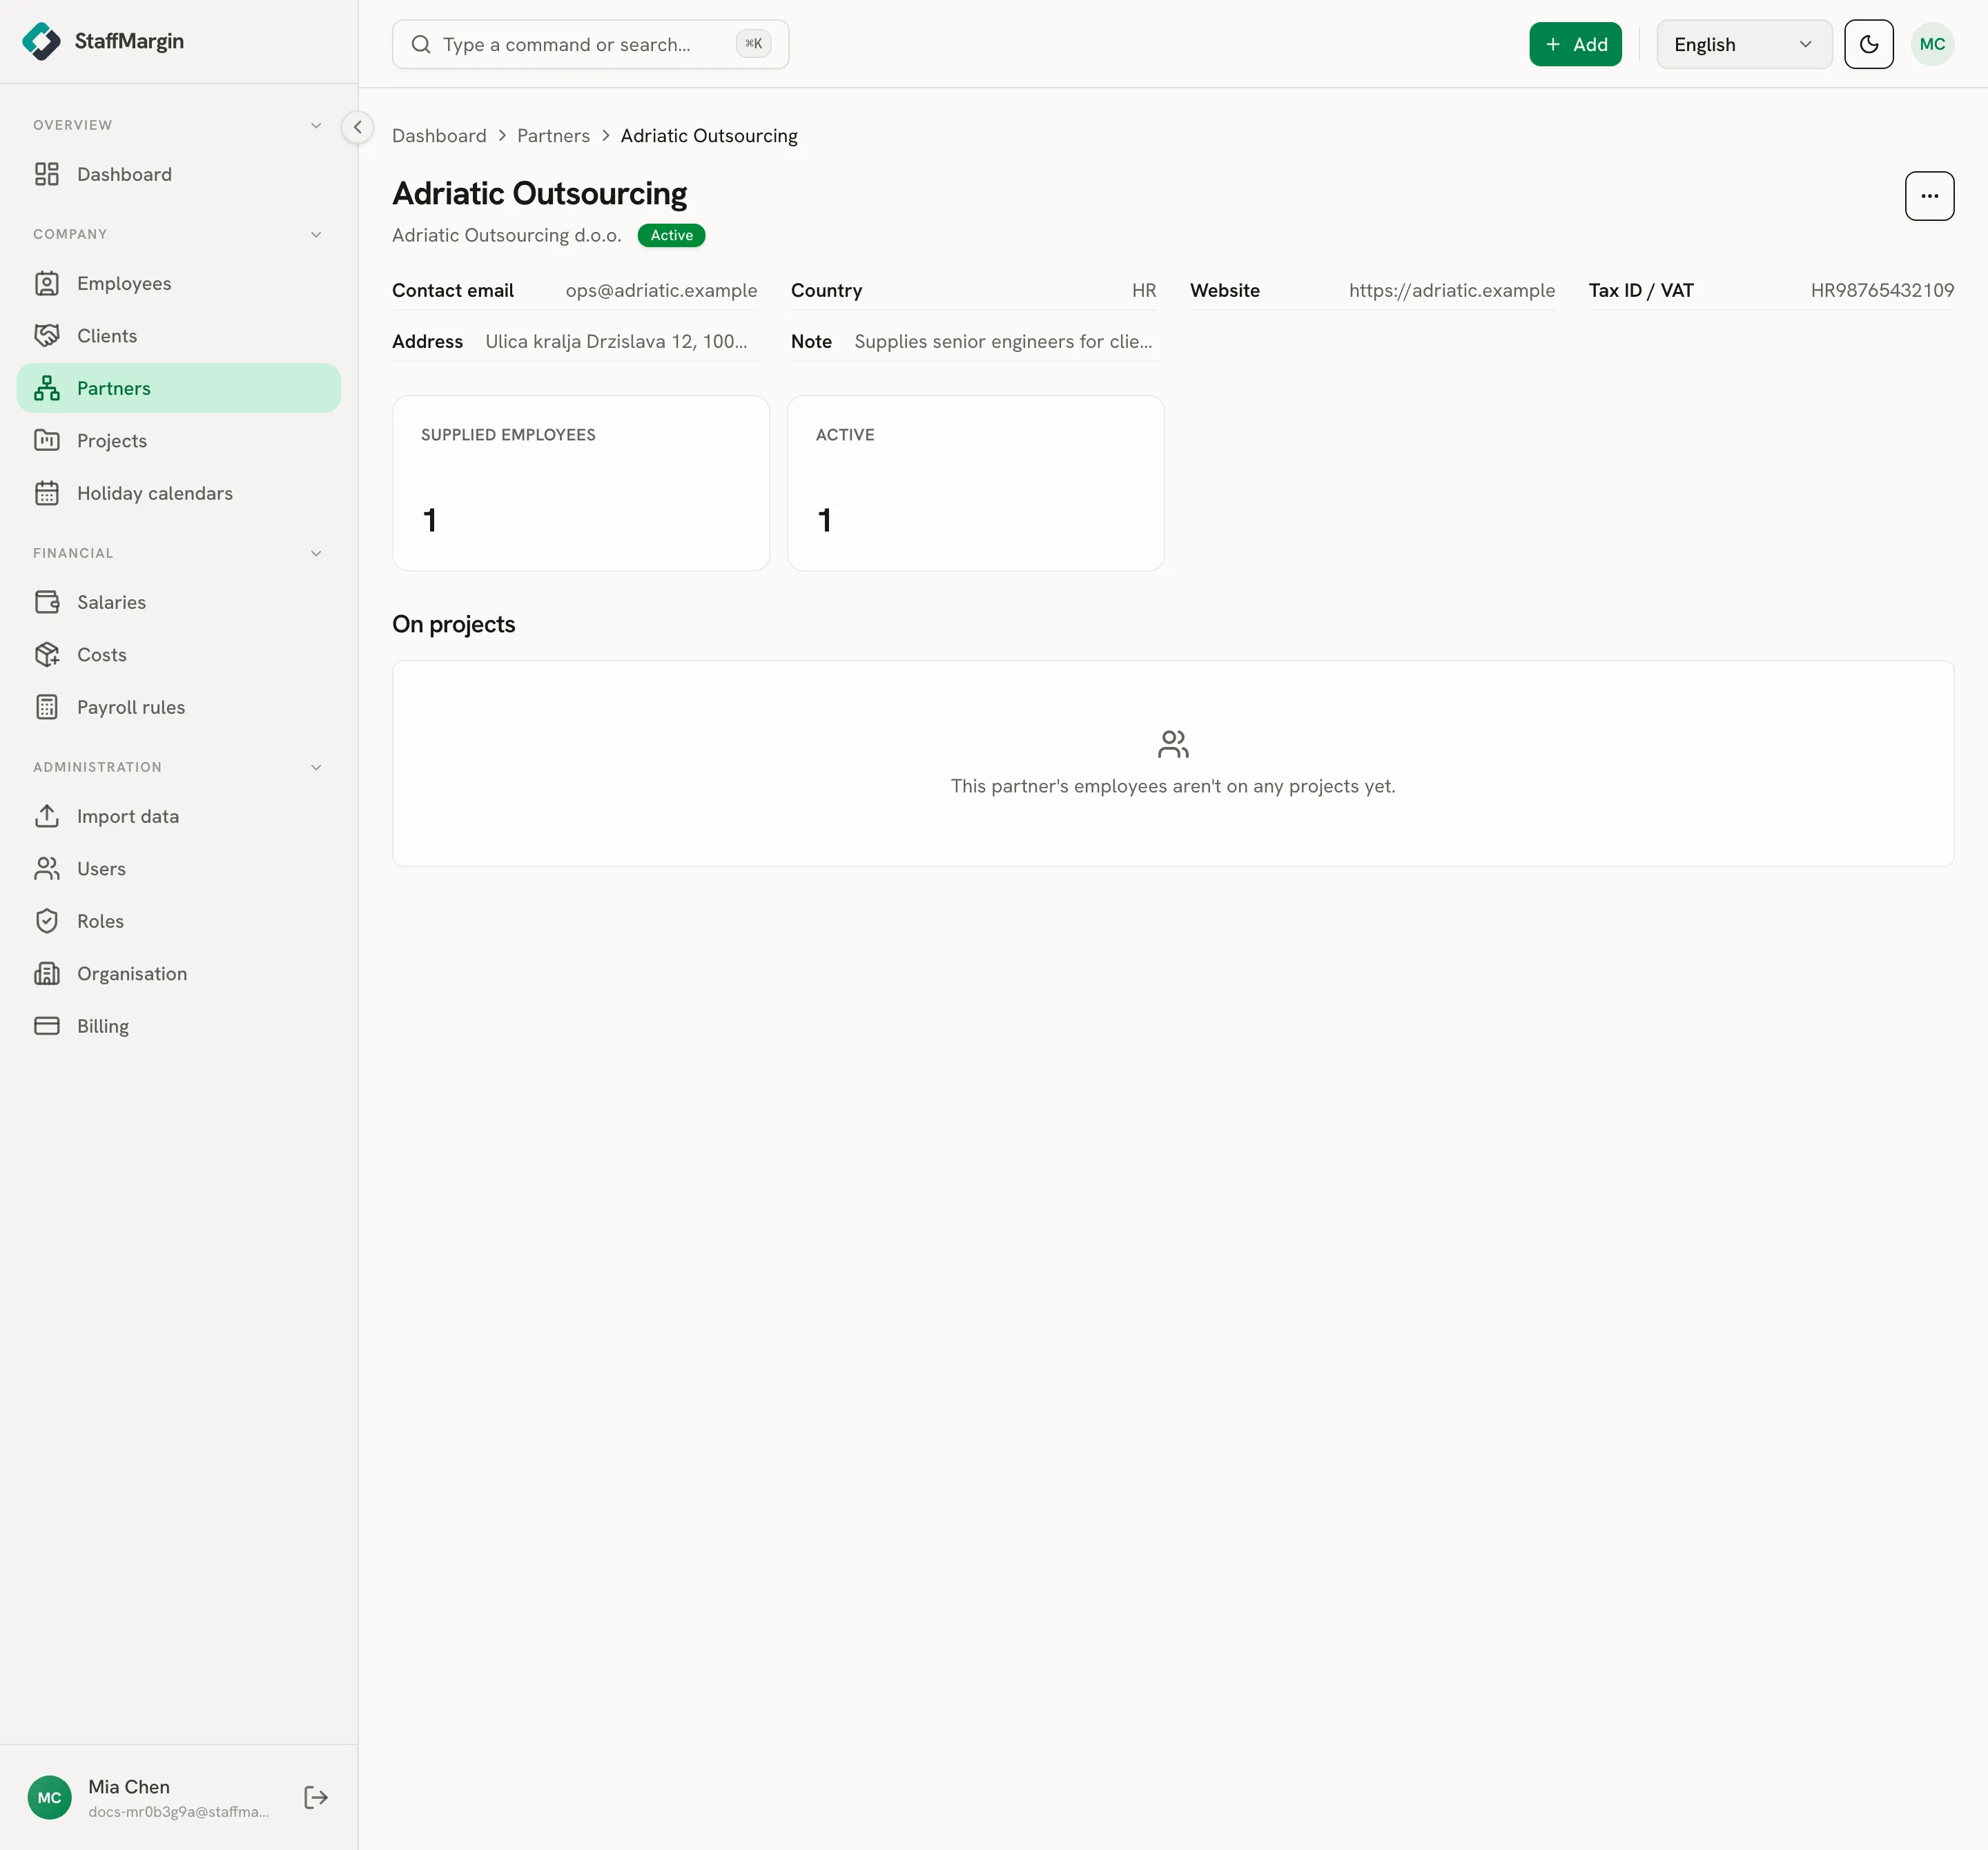Click the ⌘K shortcut badge

(754, 44)
